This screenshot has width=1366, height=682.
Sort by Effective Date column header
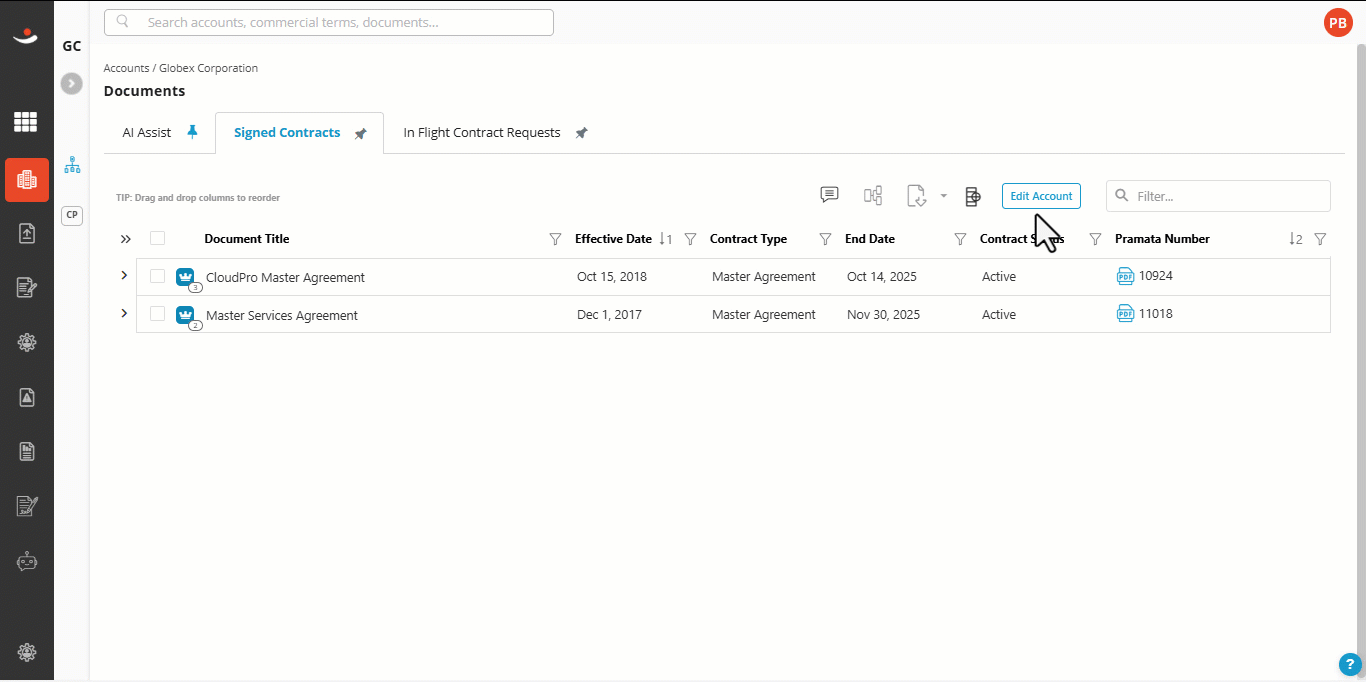click(x=613, y=239)
